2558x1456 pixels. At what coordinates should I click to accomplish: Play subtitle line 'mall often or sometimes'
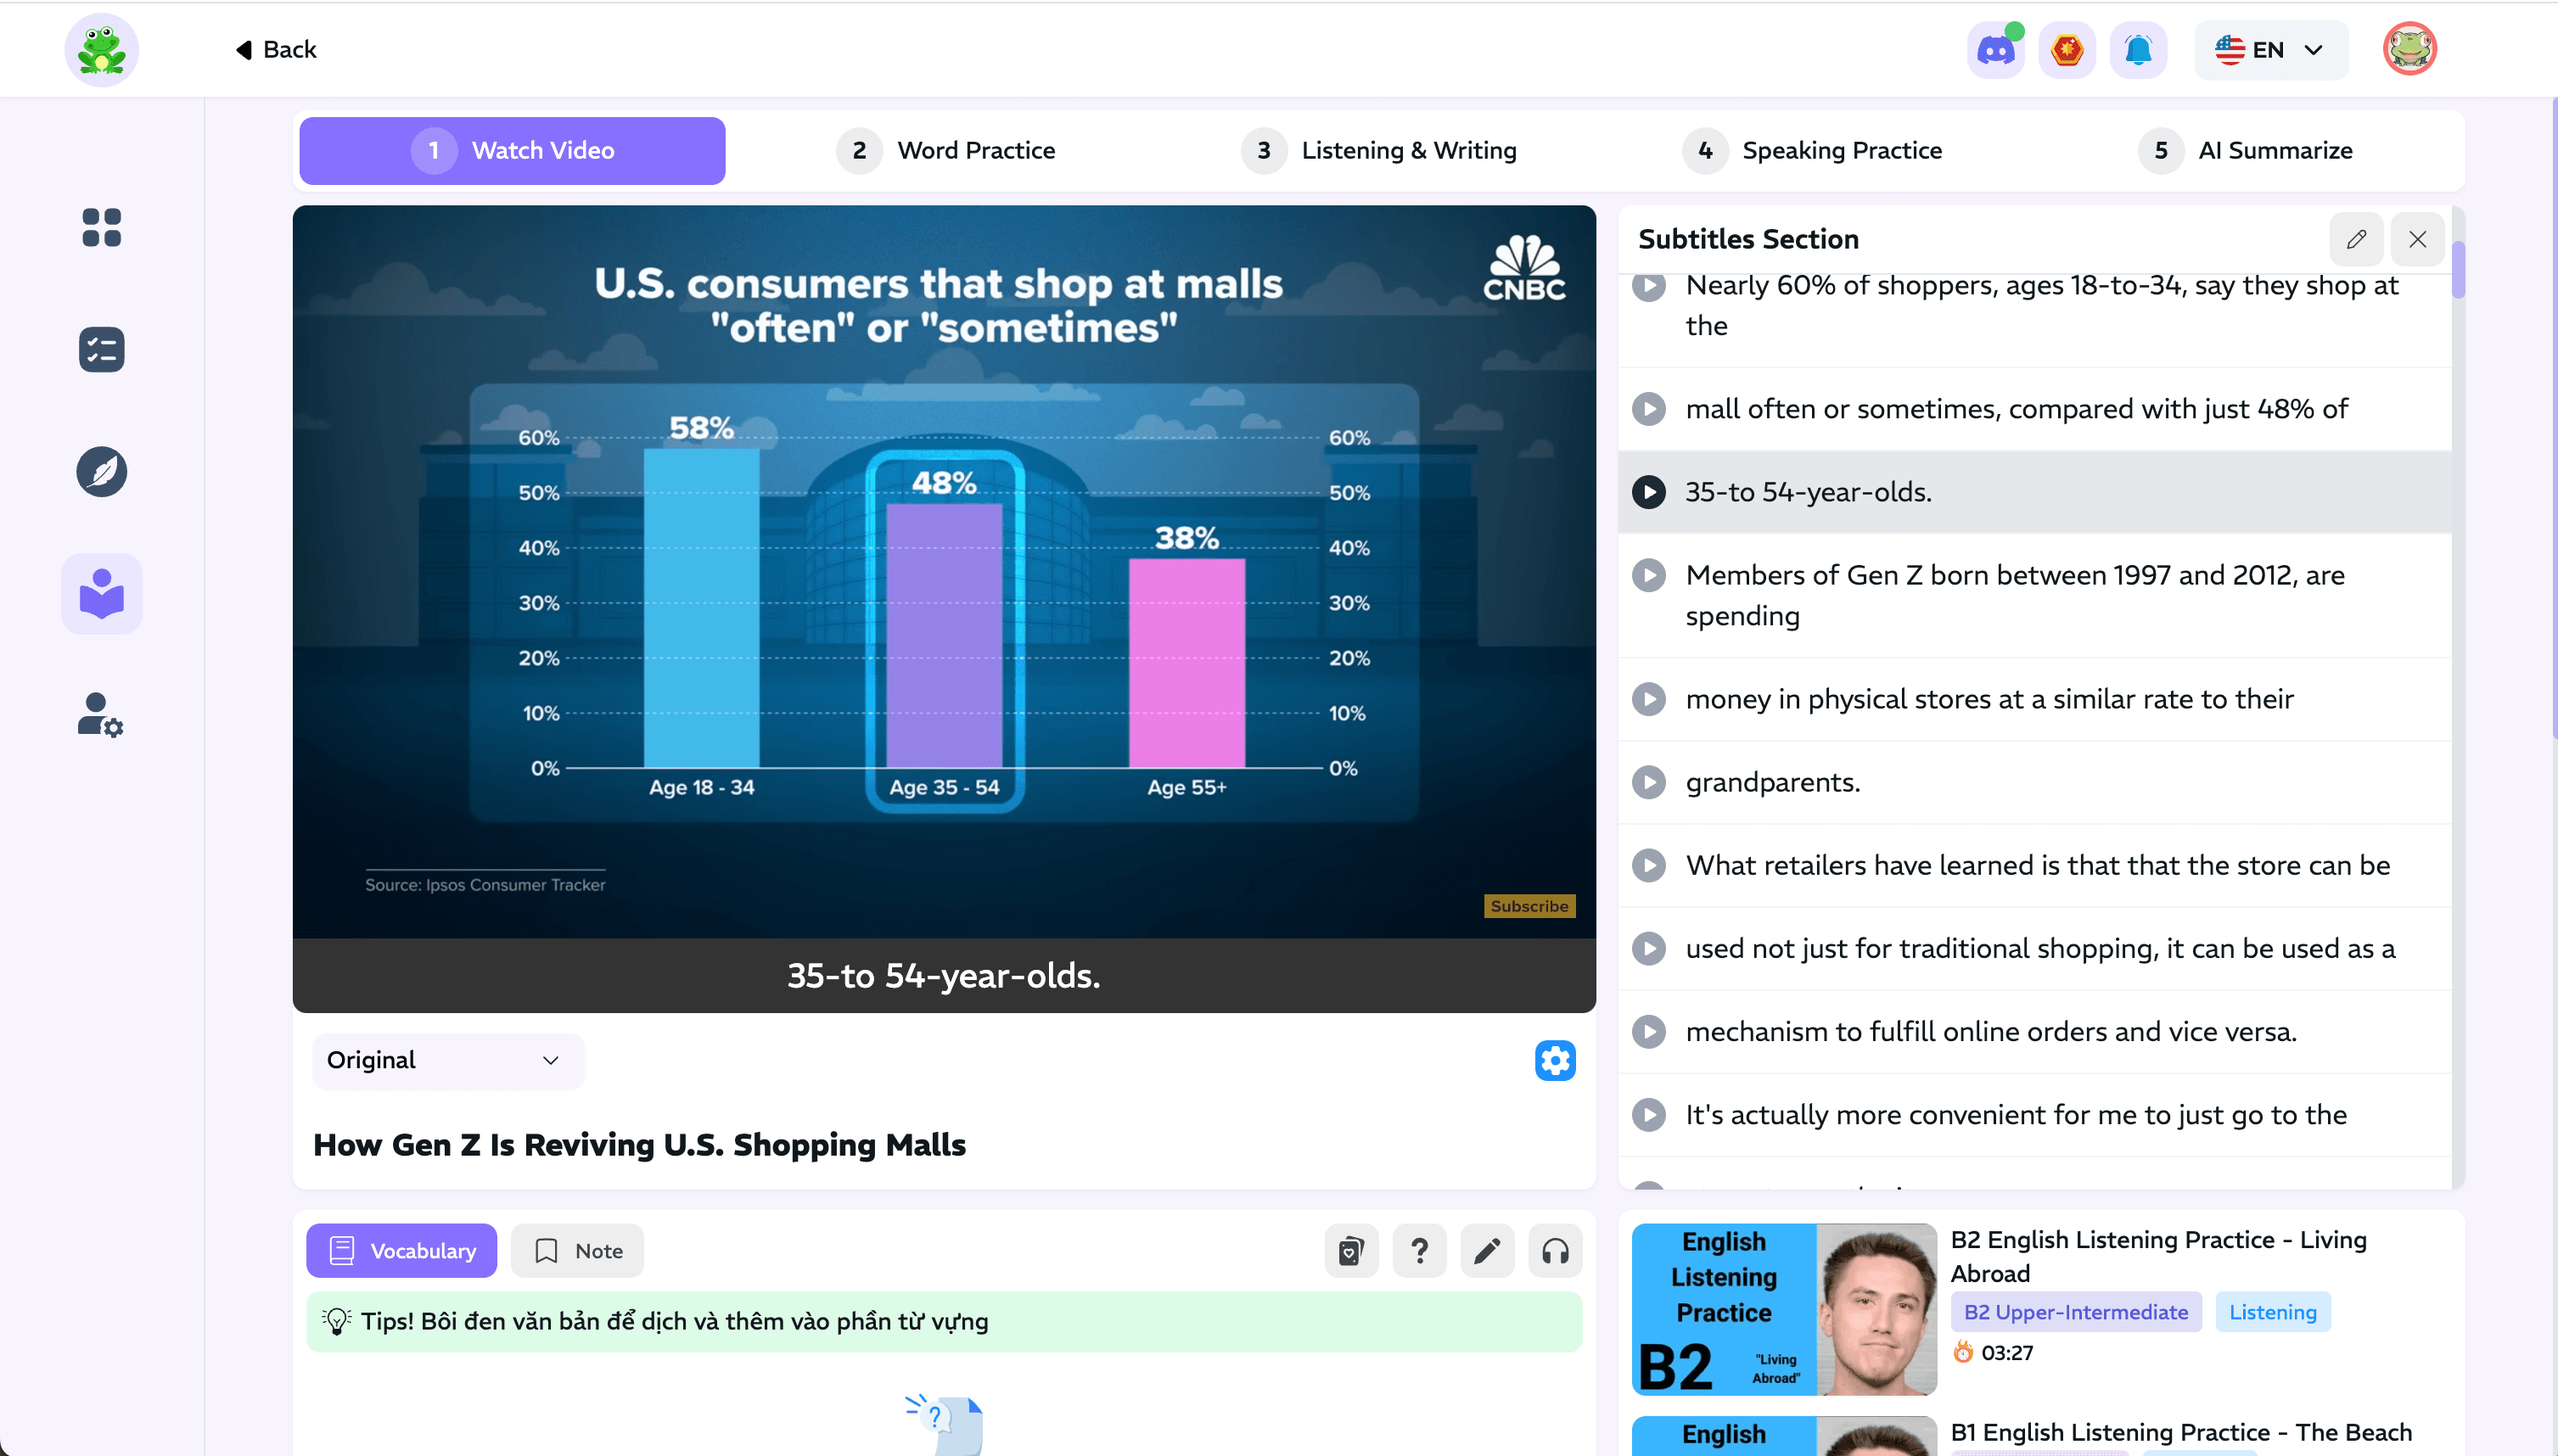tap(1649, 409)
